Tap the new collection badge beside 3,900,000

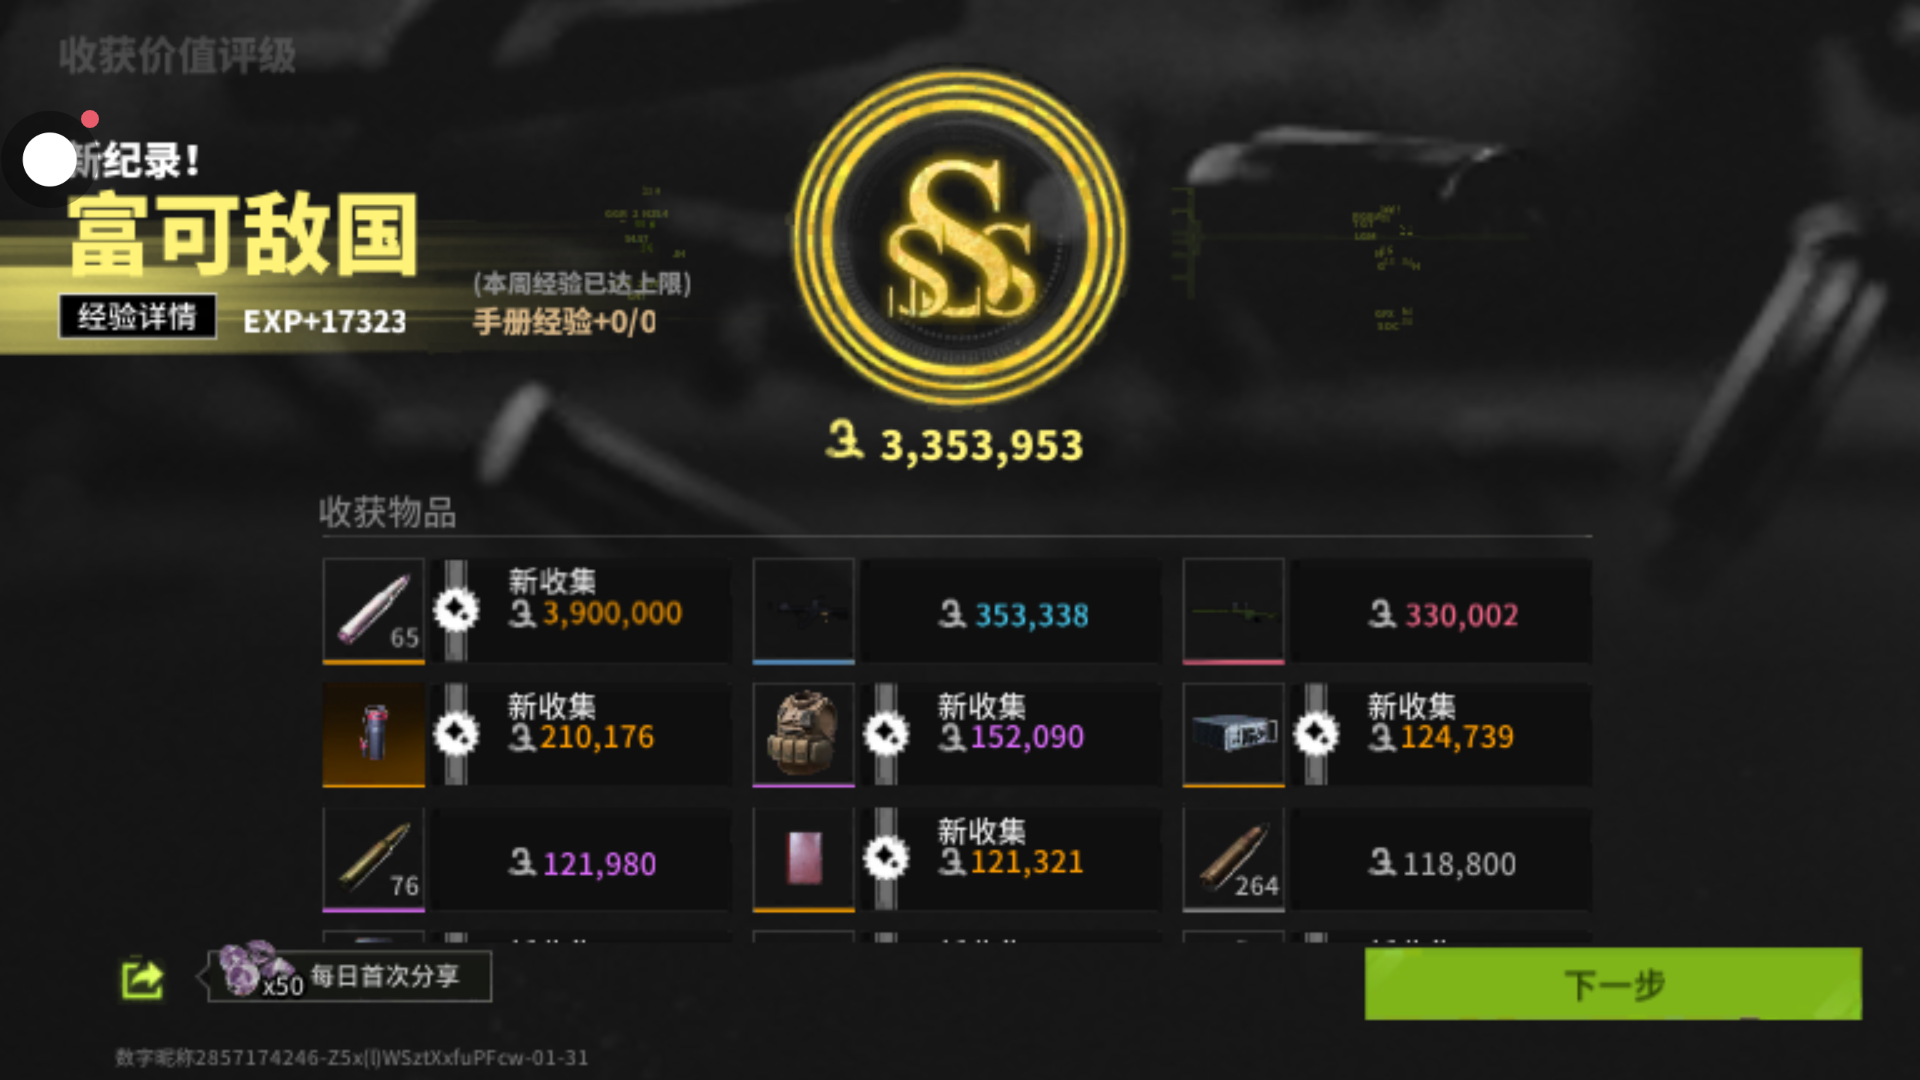(x=456, y=610)
